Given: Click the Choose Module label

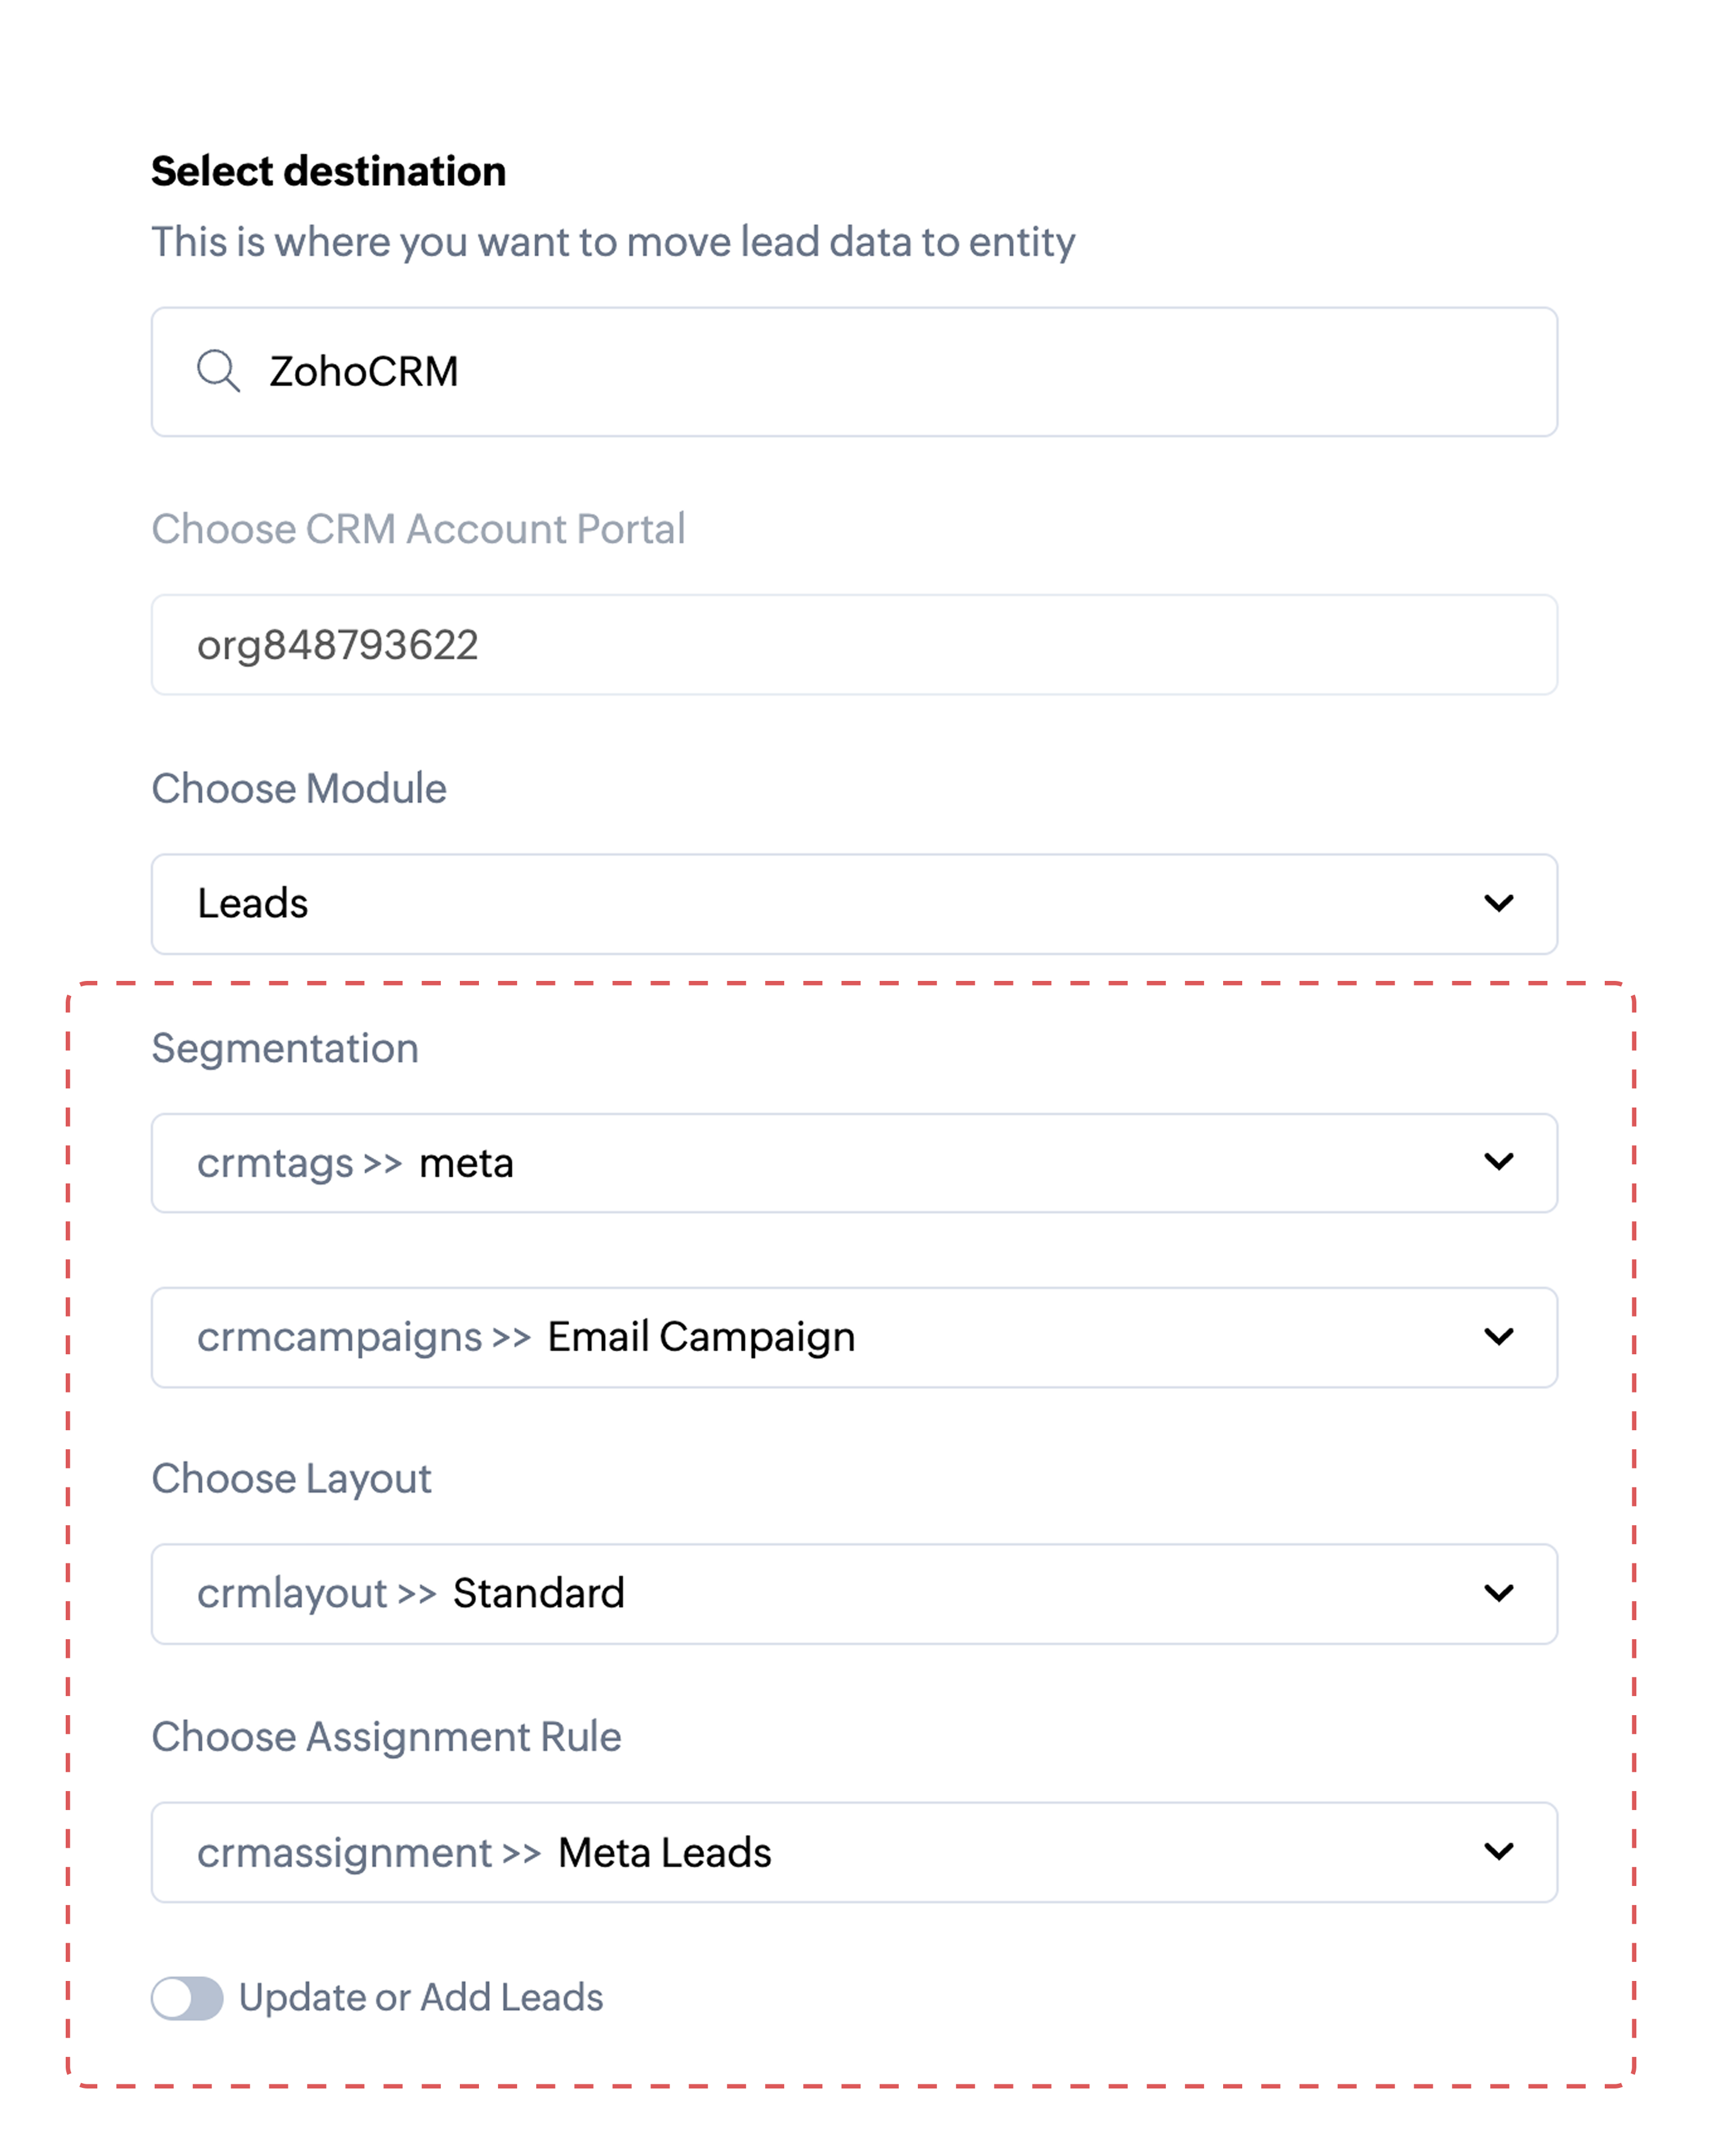Looking at the screenshot, I should [x=299, y=788].
